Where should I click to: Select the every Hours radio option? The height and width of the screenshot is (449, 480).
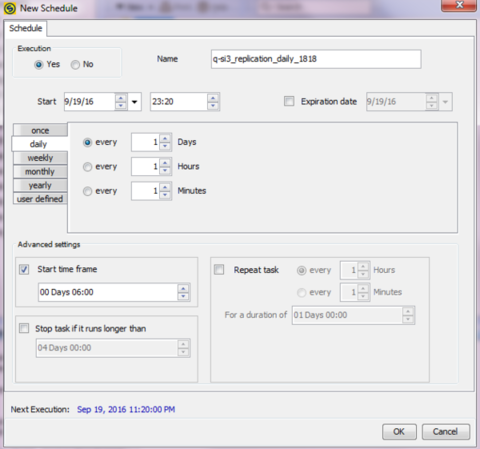[87, 167]
